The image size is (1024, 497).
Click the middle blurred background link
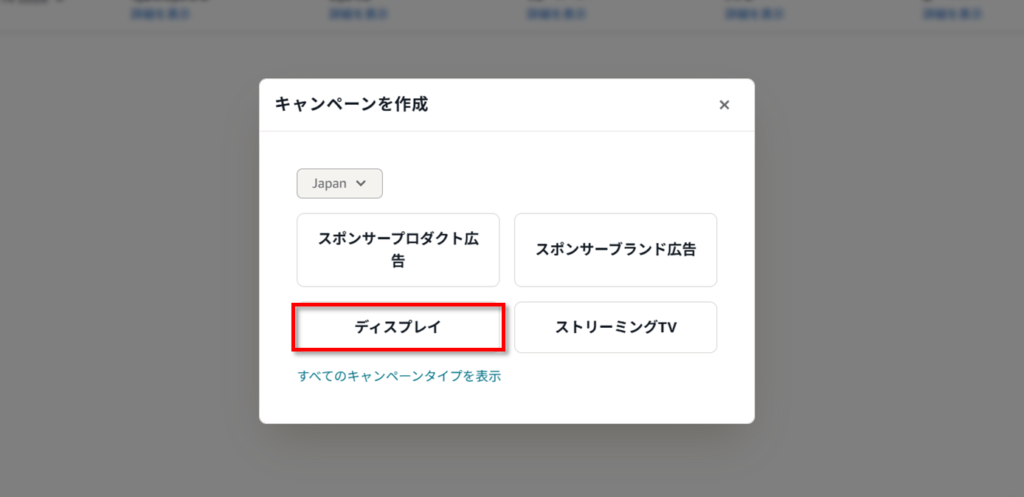pos(557,14)
